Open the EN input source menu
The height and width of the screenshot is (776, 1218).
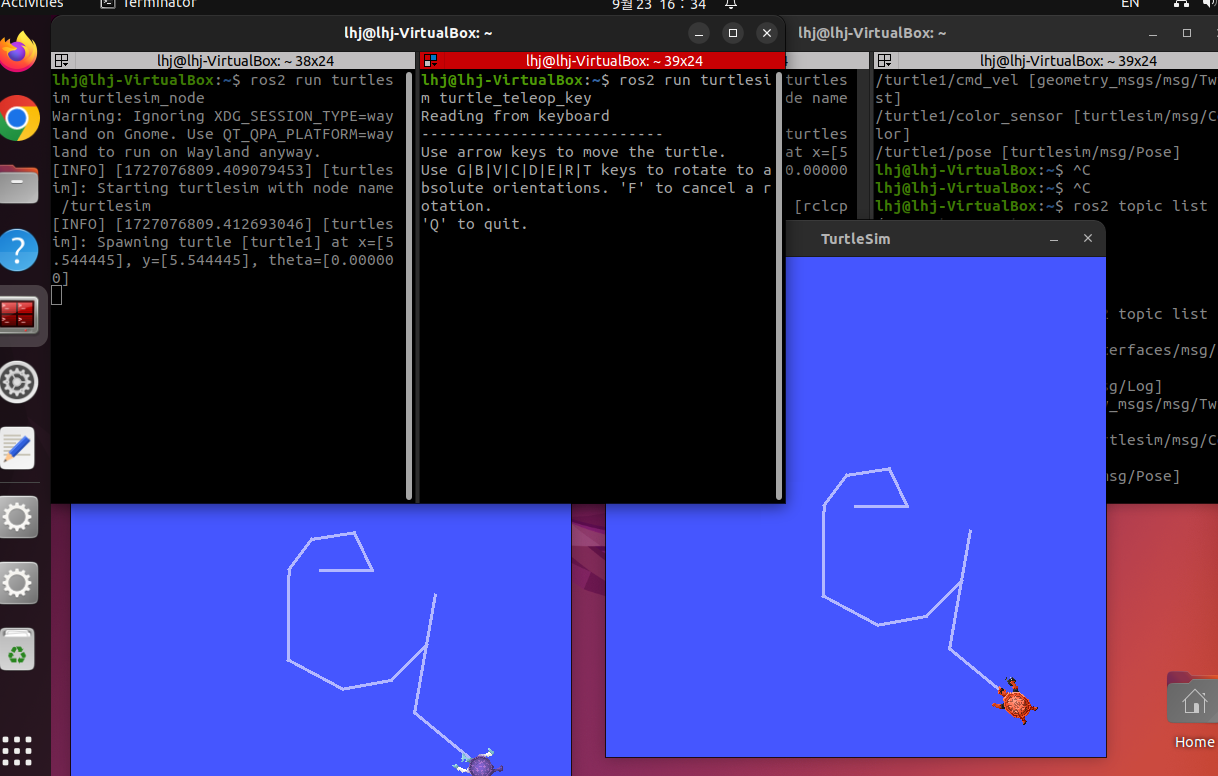1130,5
